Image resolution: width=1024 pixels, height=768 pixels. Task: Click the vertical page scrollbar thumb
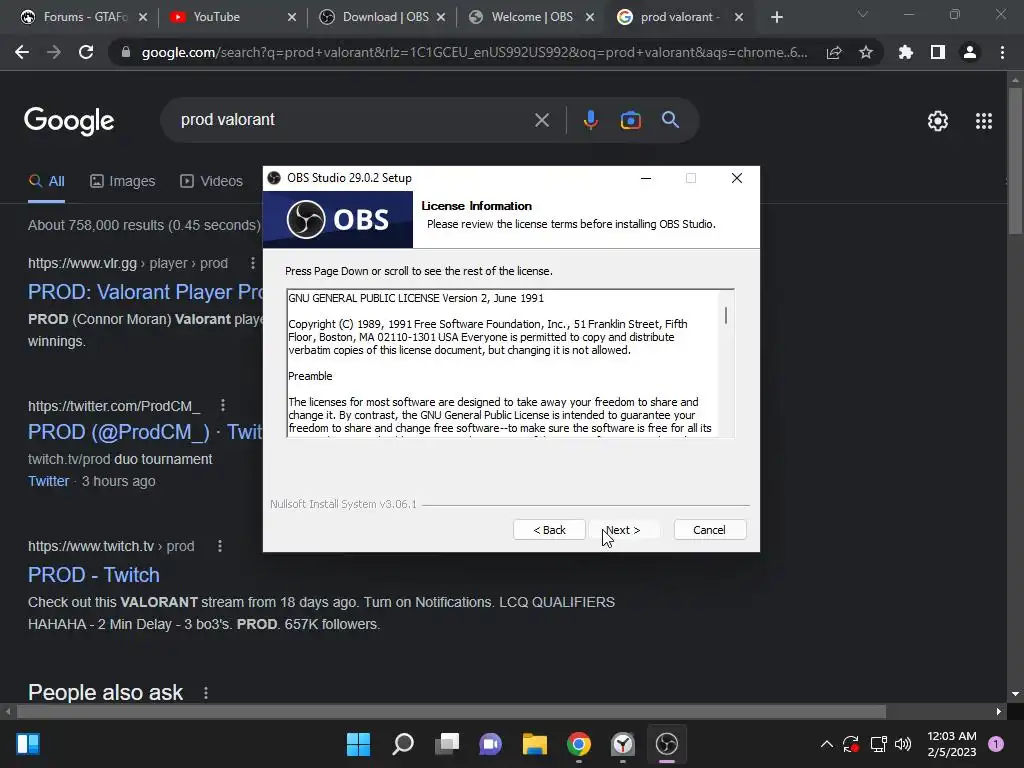tap(1015, 160)
